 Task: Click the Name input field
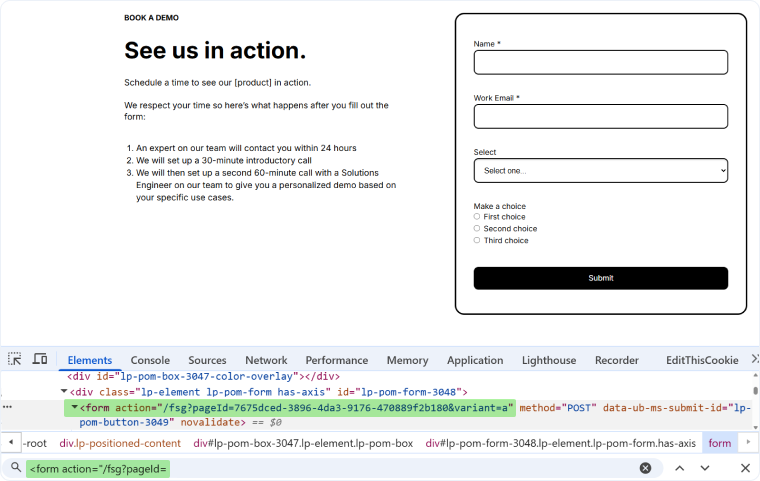(x=601, y=63)
